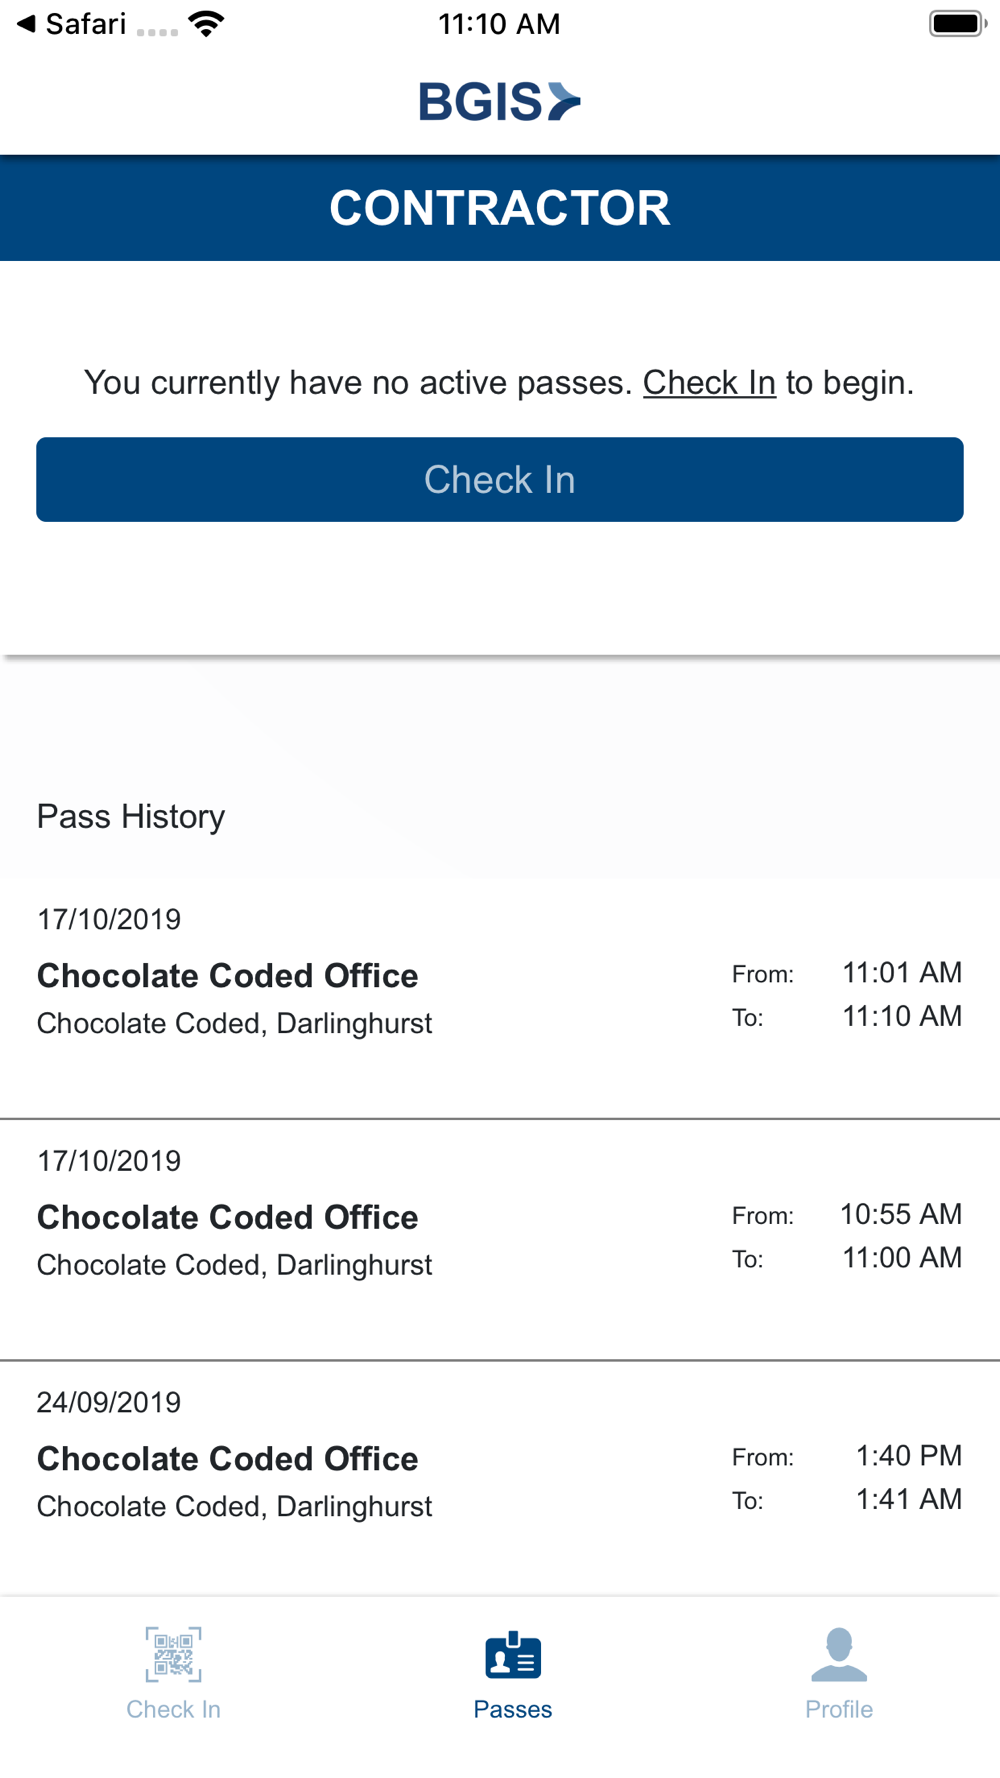Switch to the Check In tab label
The image size is (1000, 1778).
(173, 1709)
